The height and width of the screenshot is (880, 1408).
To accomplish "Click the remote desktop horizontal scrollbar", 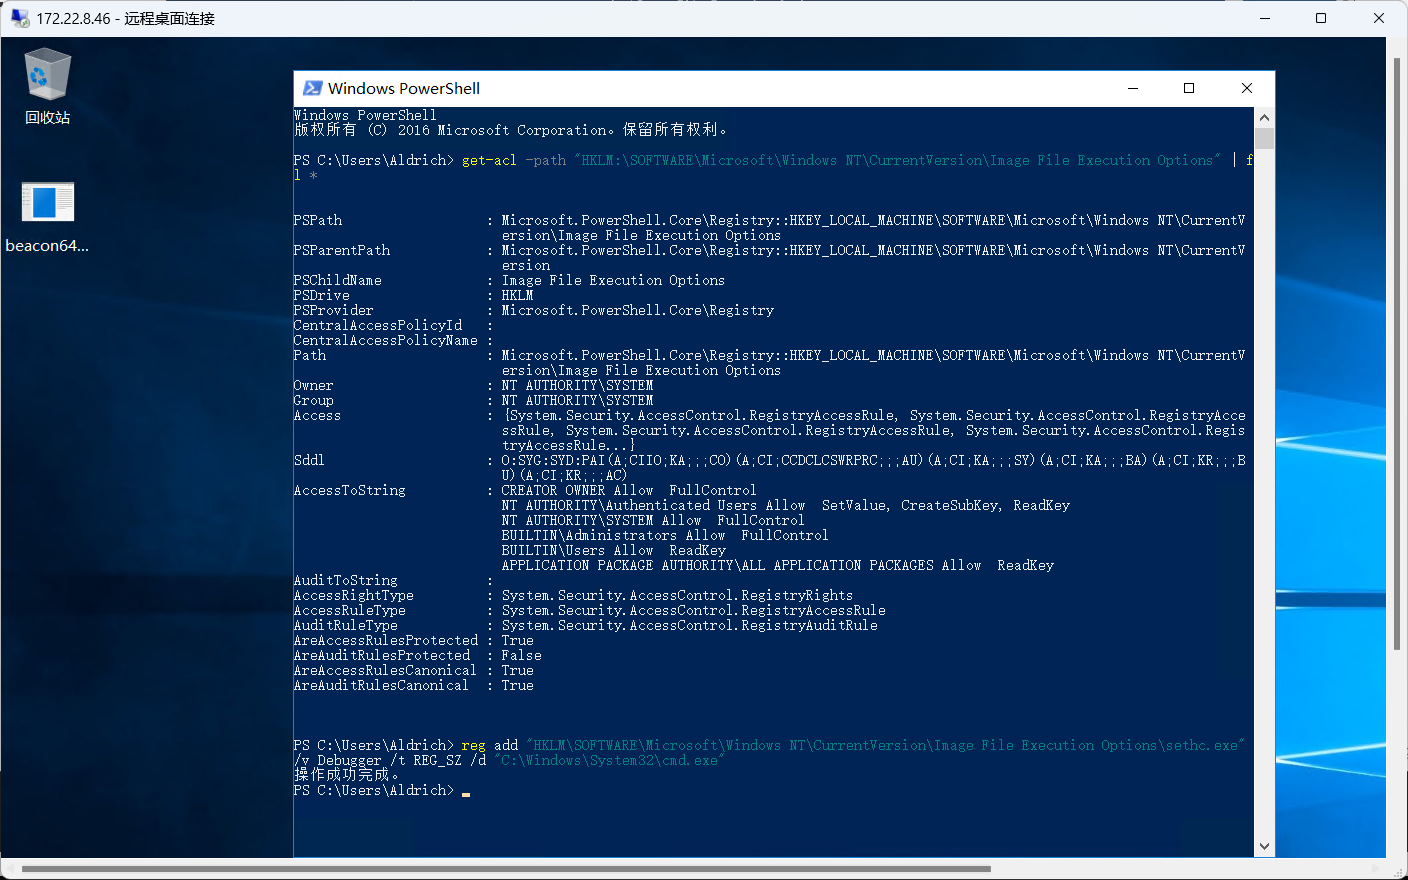I will 506,869.
